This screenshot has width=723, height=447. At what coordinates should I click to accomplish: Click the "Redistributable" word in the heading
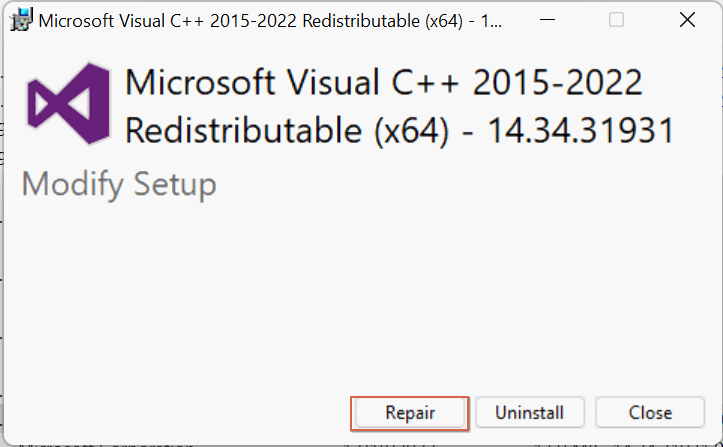pos(243,131)
